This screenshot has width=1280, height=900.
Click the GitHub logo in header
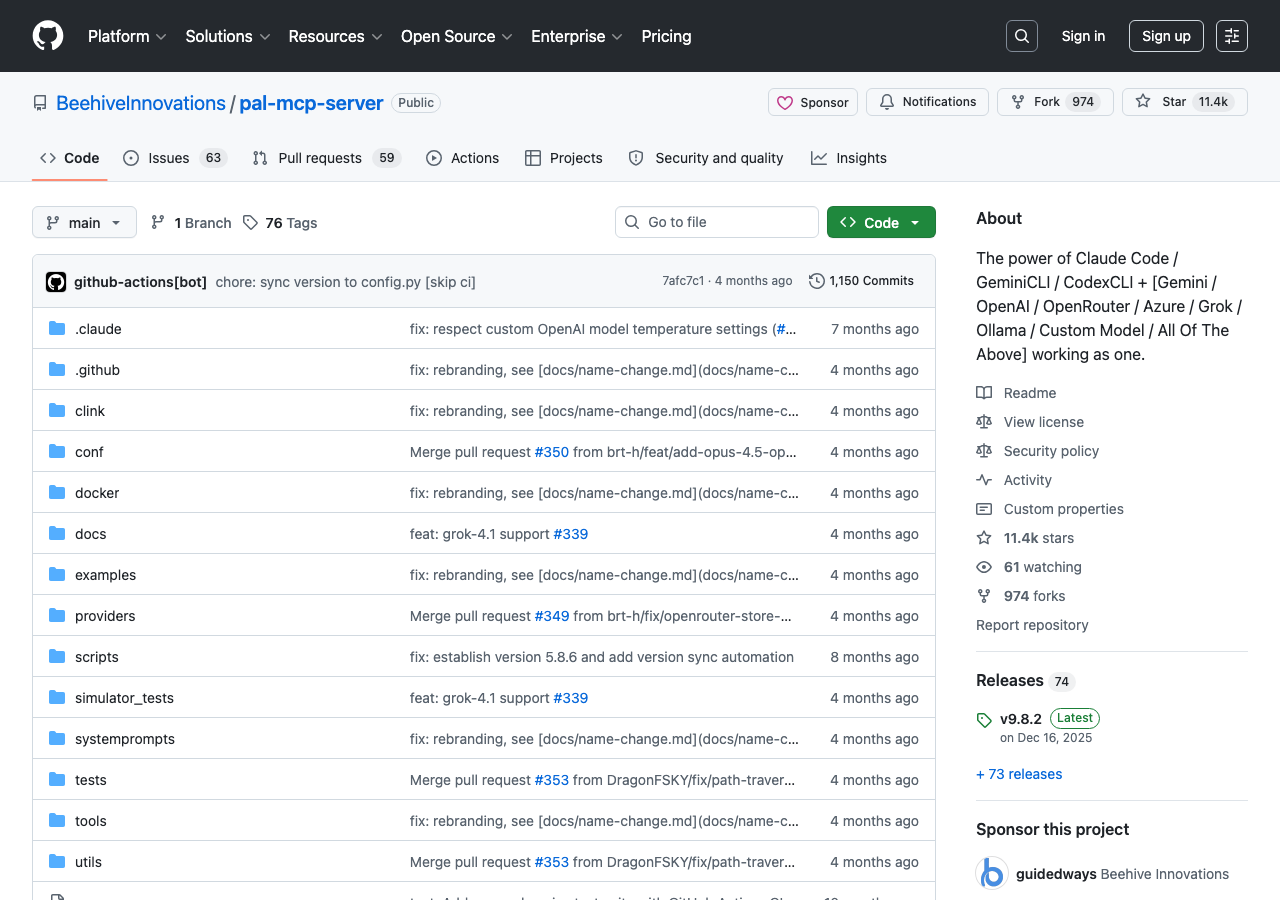48,36
